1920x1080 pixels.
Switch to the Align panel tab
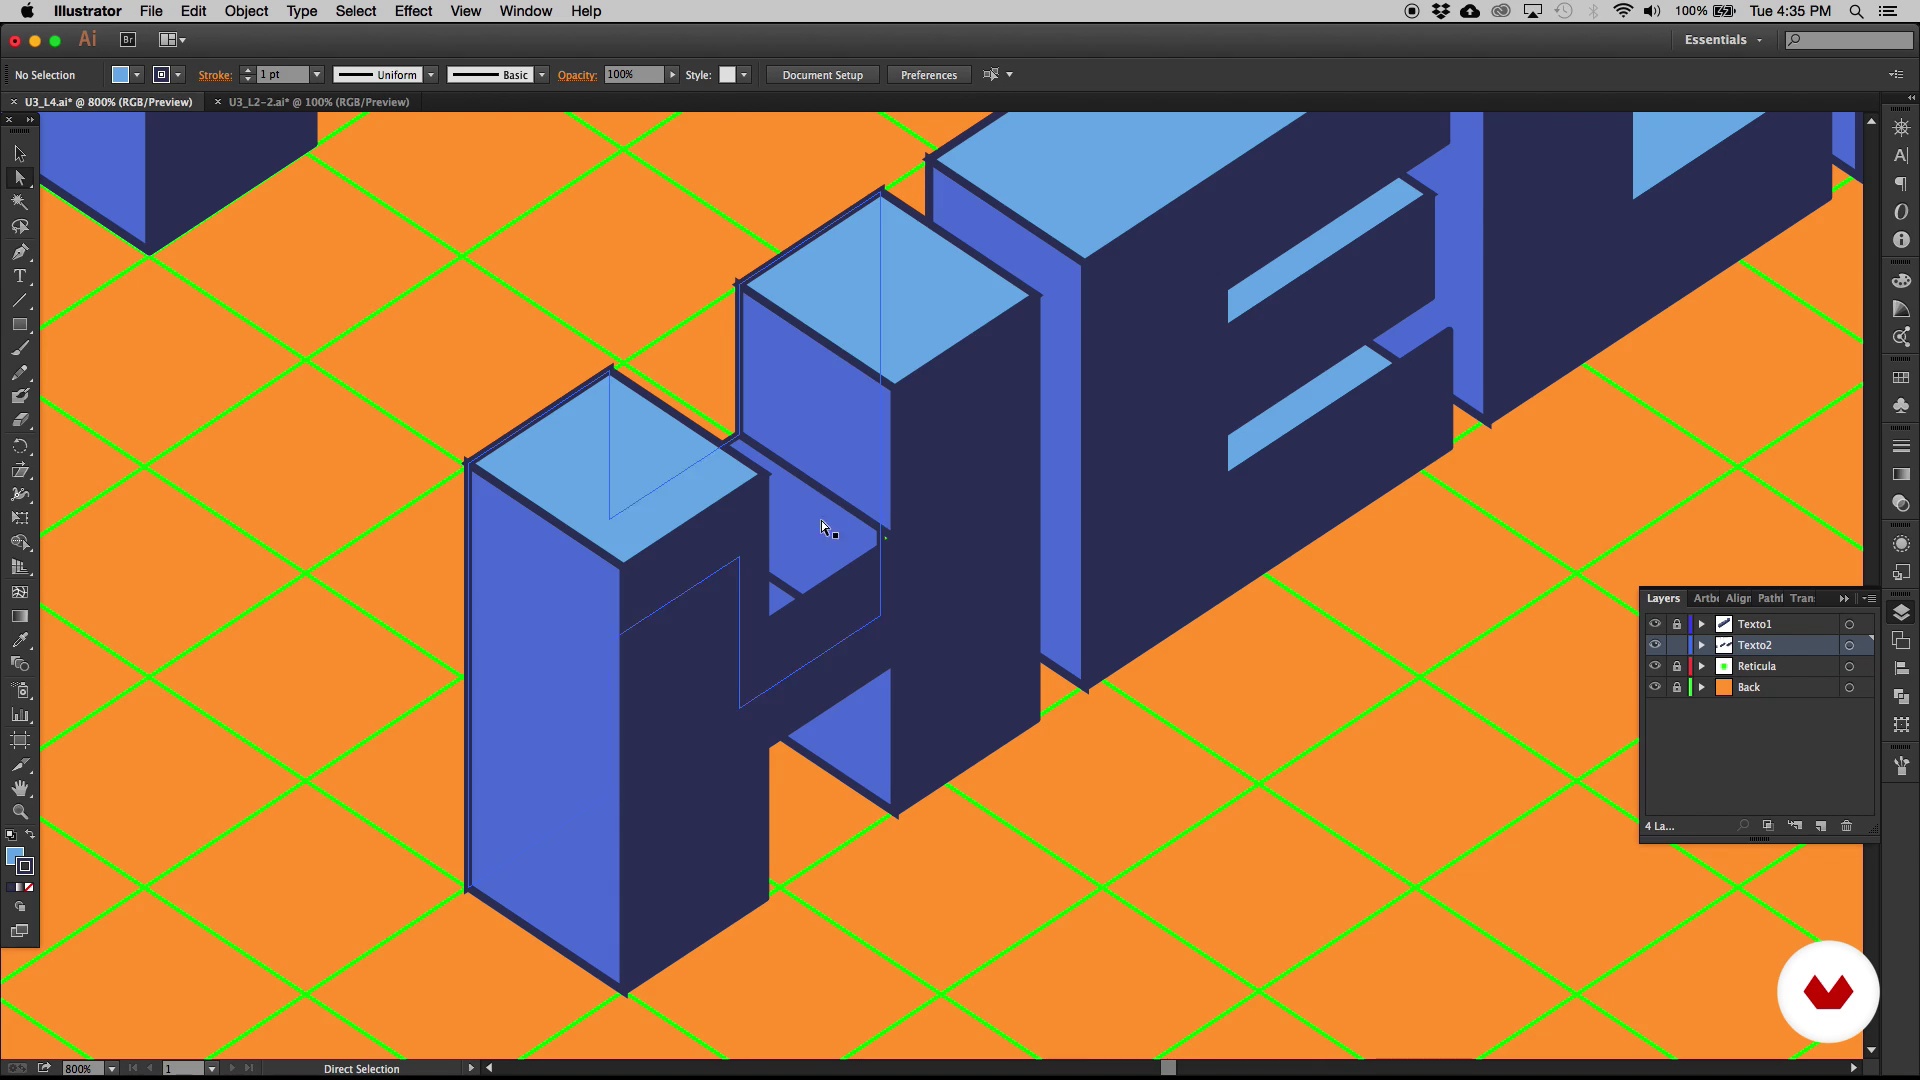1738,598
